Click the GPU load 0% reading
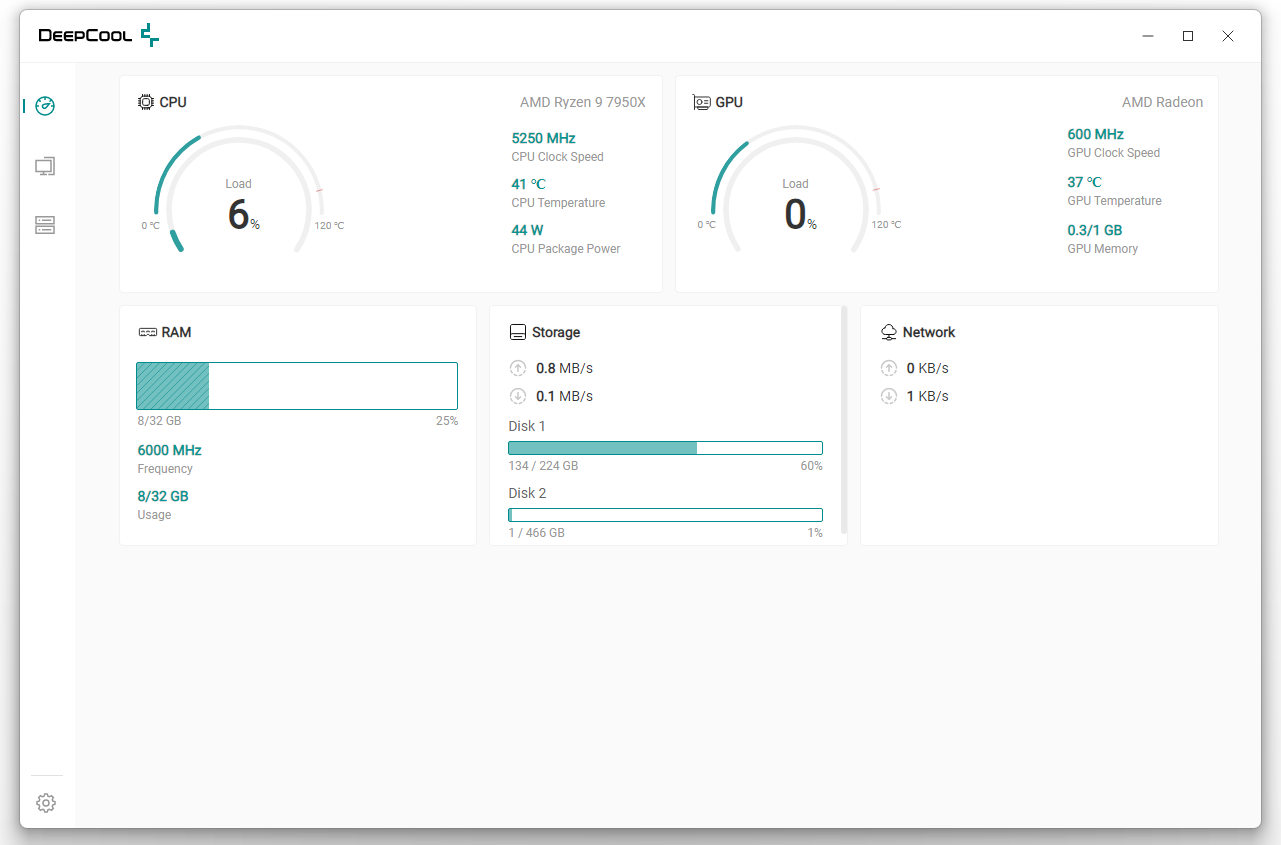The image size is (1281, 845). 800,214
